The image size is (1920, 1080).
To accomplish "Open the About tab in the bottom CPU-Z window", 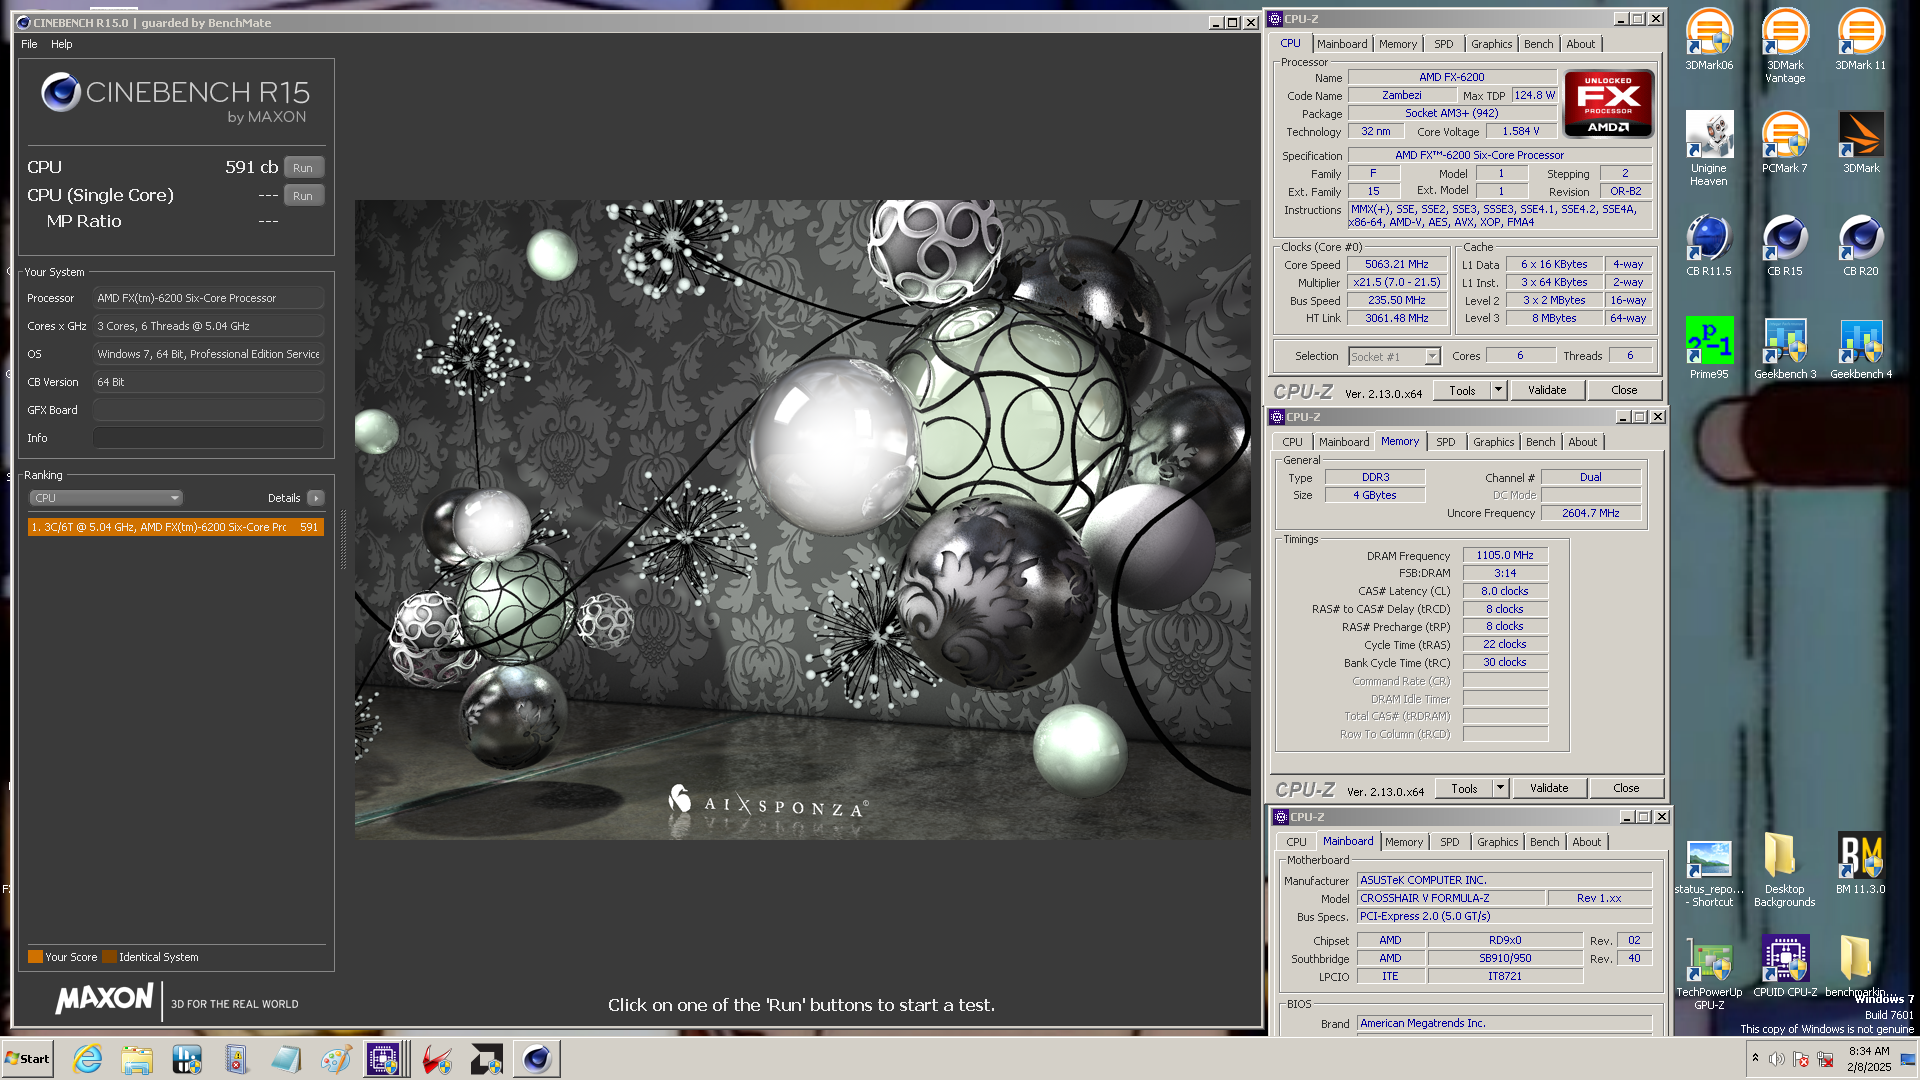I will pyautogui.click(x=1586, y=842).
